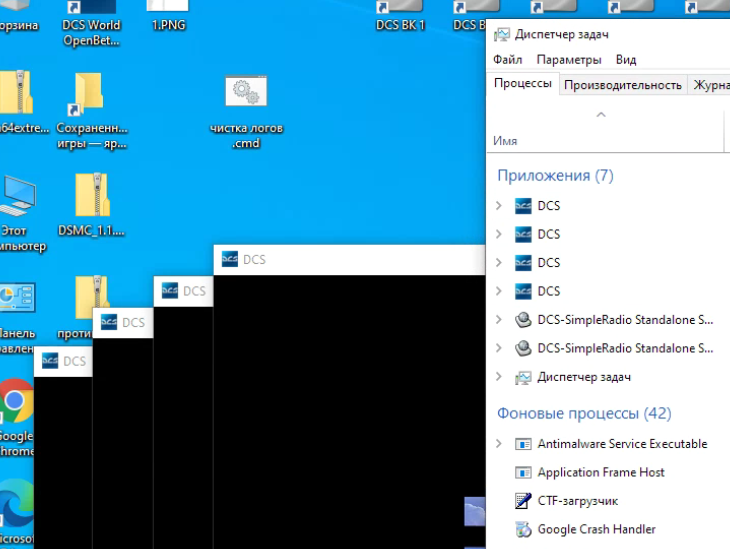The height and width of the screenshot is (549, 730).
Task: Click the CTF-загрузчик process icon
Action: pyautogui.click(x=523, y=501)
